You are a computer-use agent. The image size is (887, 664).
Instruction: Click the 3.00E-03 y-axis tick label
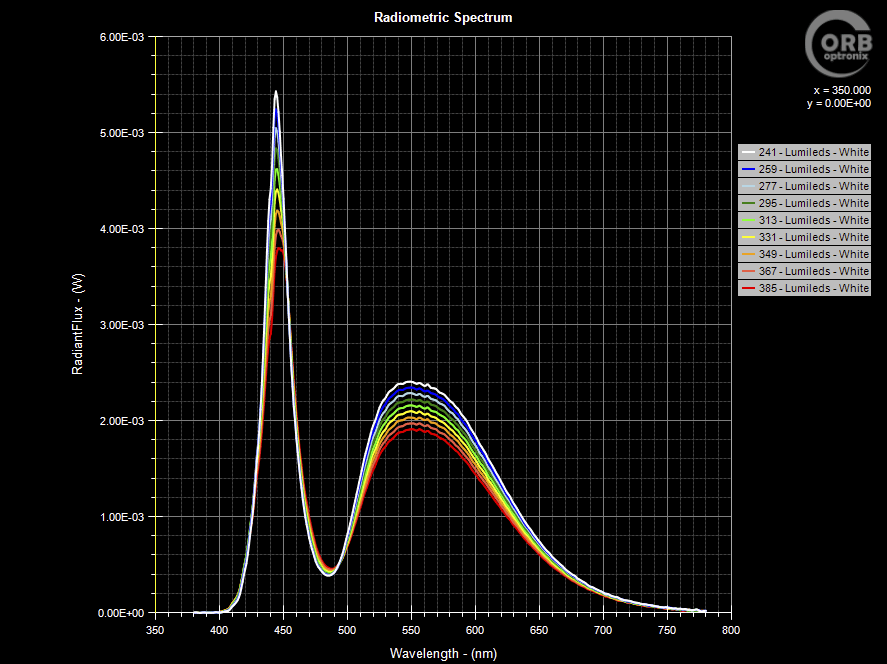pyautogui.click(x=122, y=325)
